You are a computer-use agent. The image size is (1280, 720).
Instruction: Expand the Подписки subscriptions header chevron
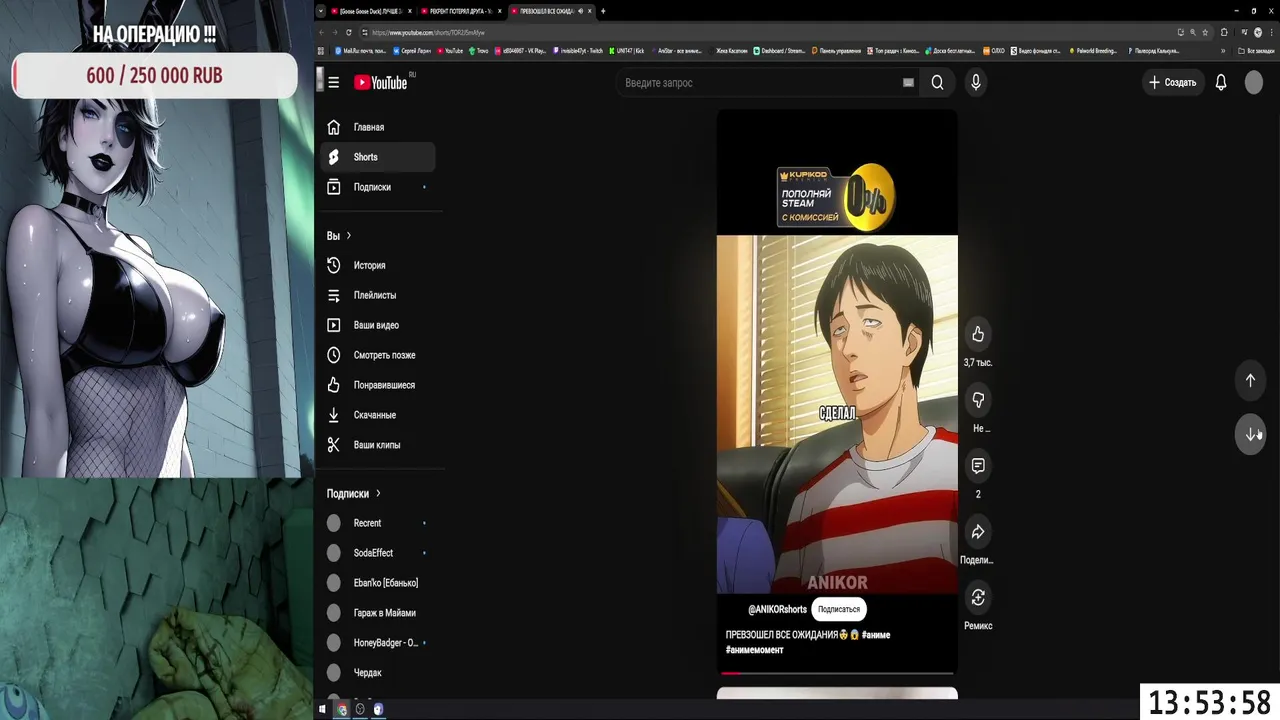(378, 494)
